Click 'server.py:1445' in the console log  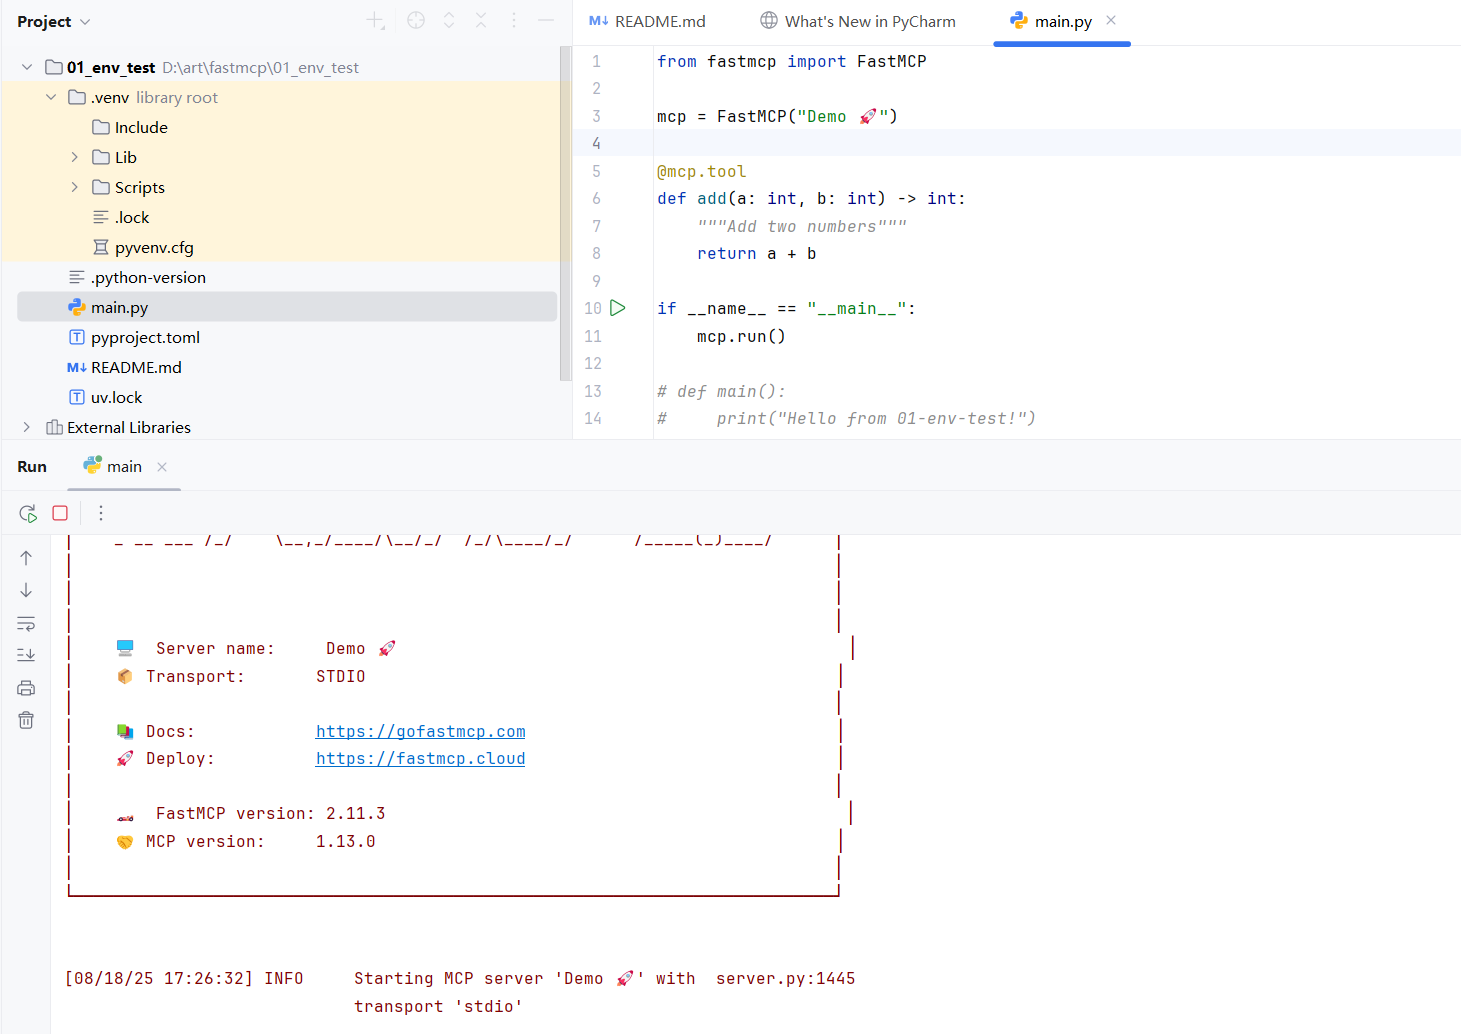pos(786,979)
